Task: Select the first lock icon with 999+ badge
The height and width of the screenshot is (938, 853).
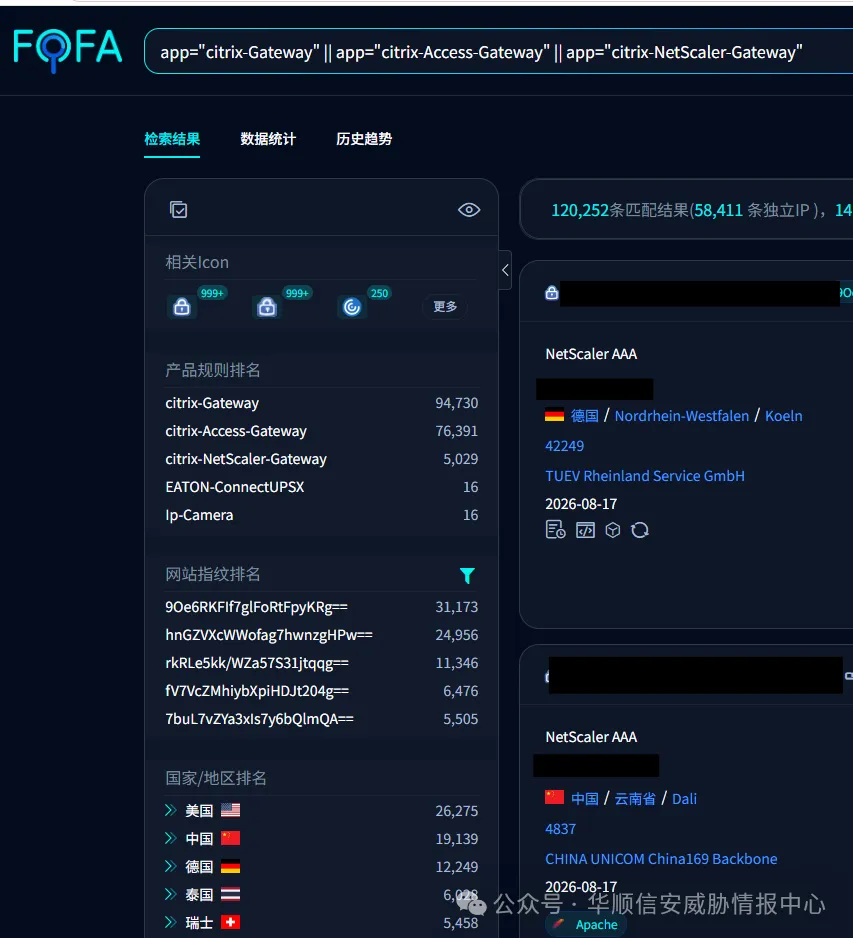Action: (182, 307)
